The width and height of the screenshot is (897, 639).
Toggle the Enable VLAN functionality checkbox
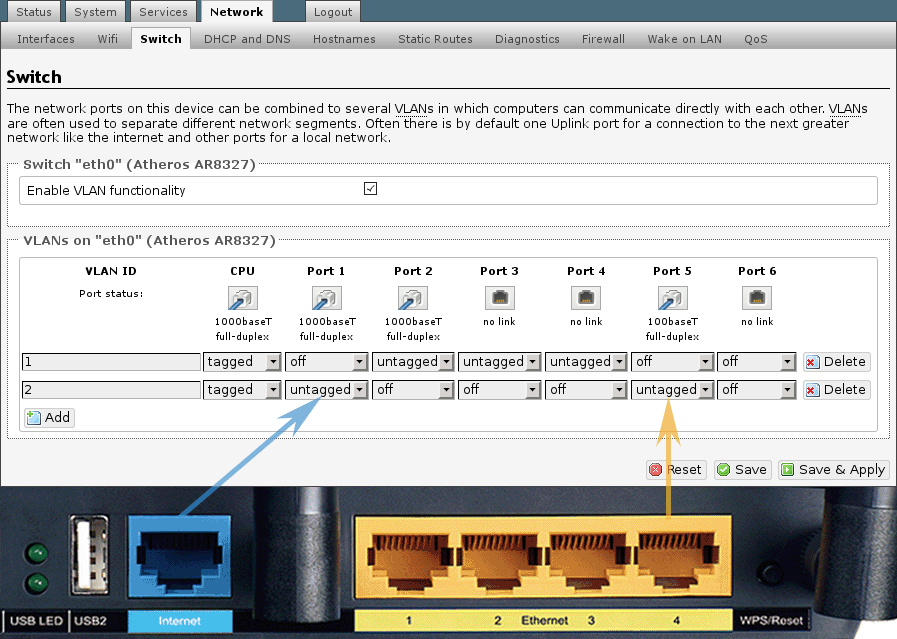click(371, 189)
